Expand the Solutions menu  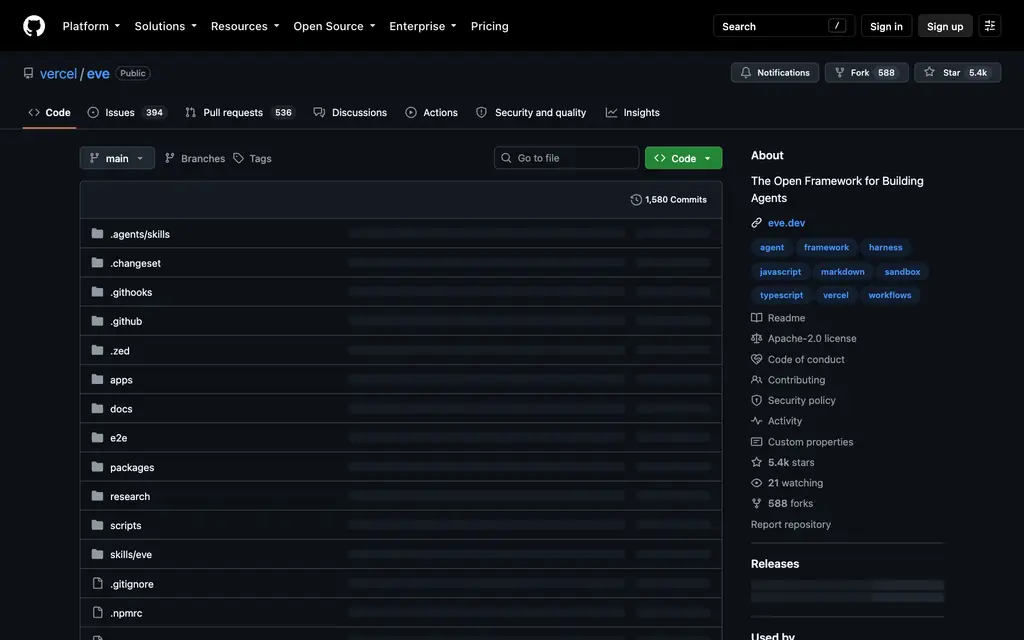click(x=165, y=26)
